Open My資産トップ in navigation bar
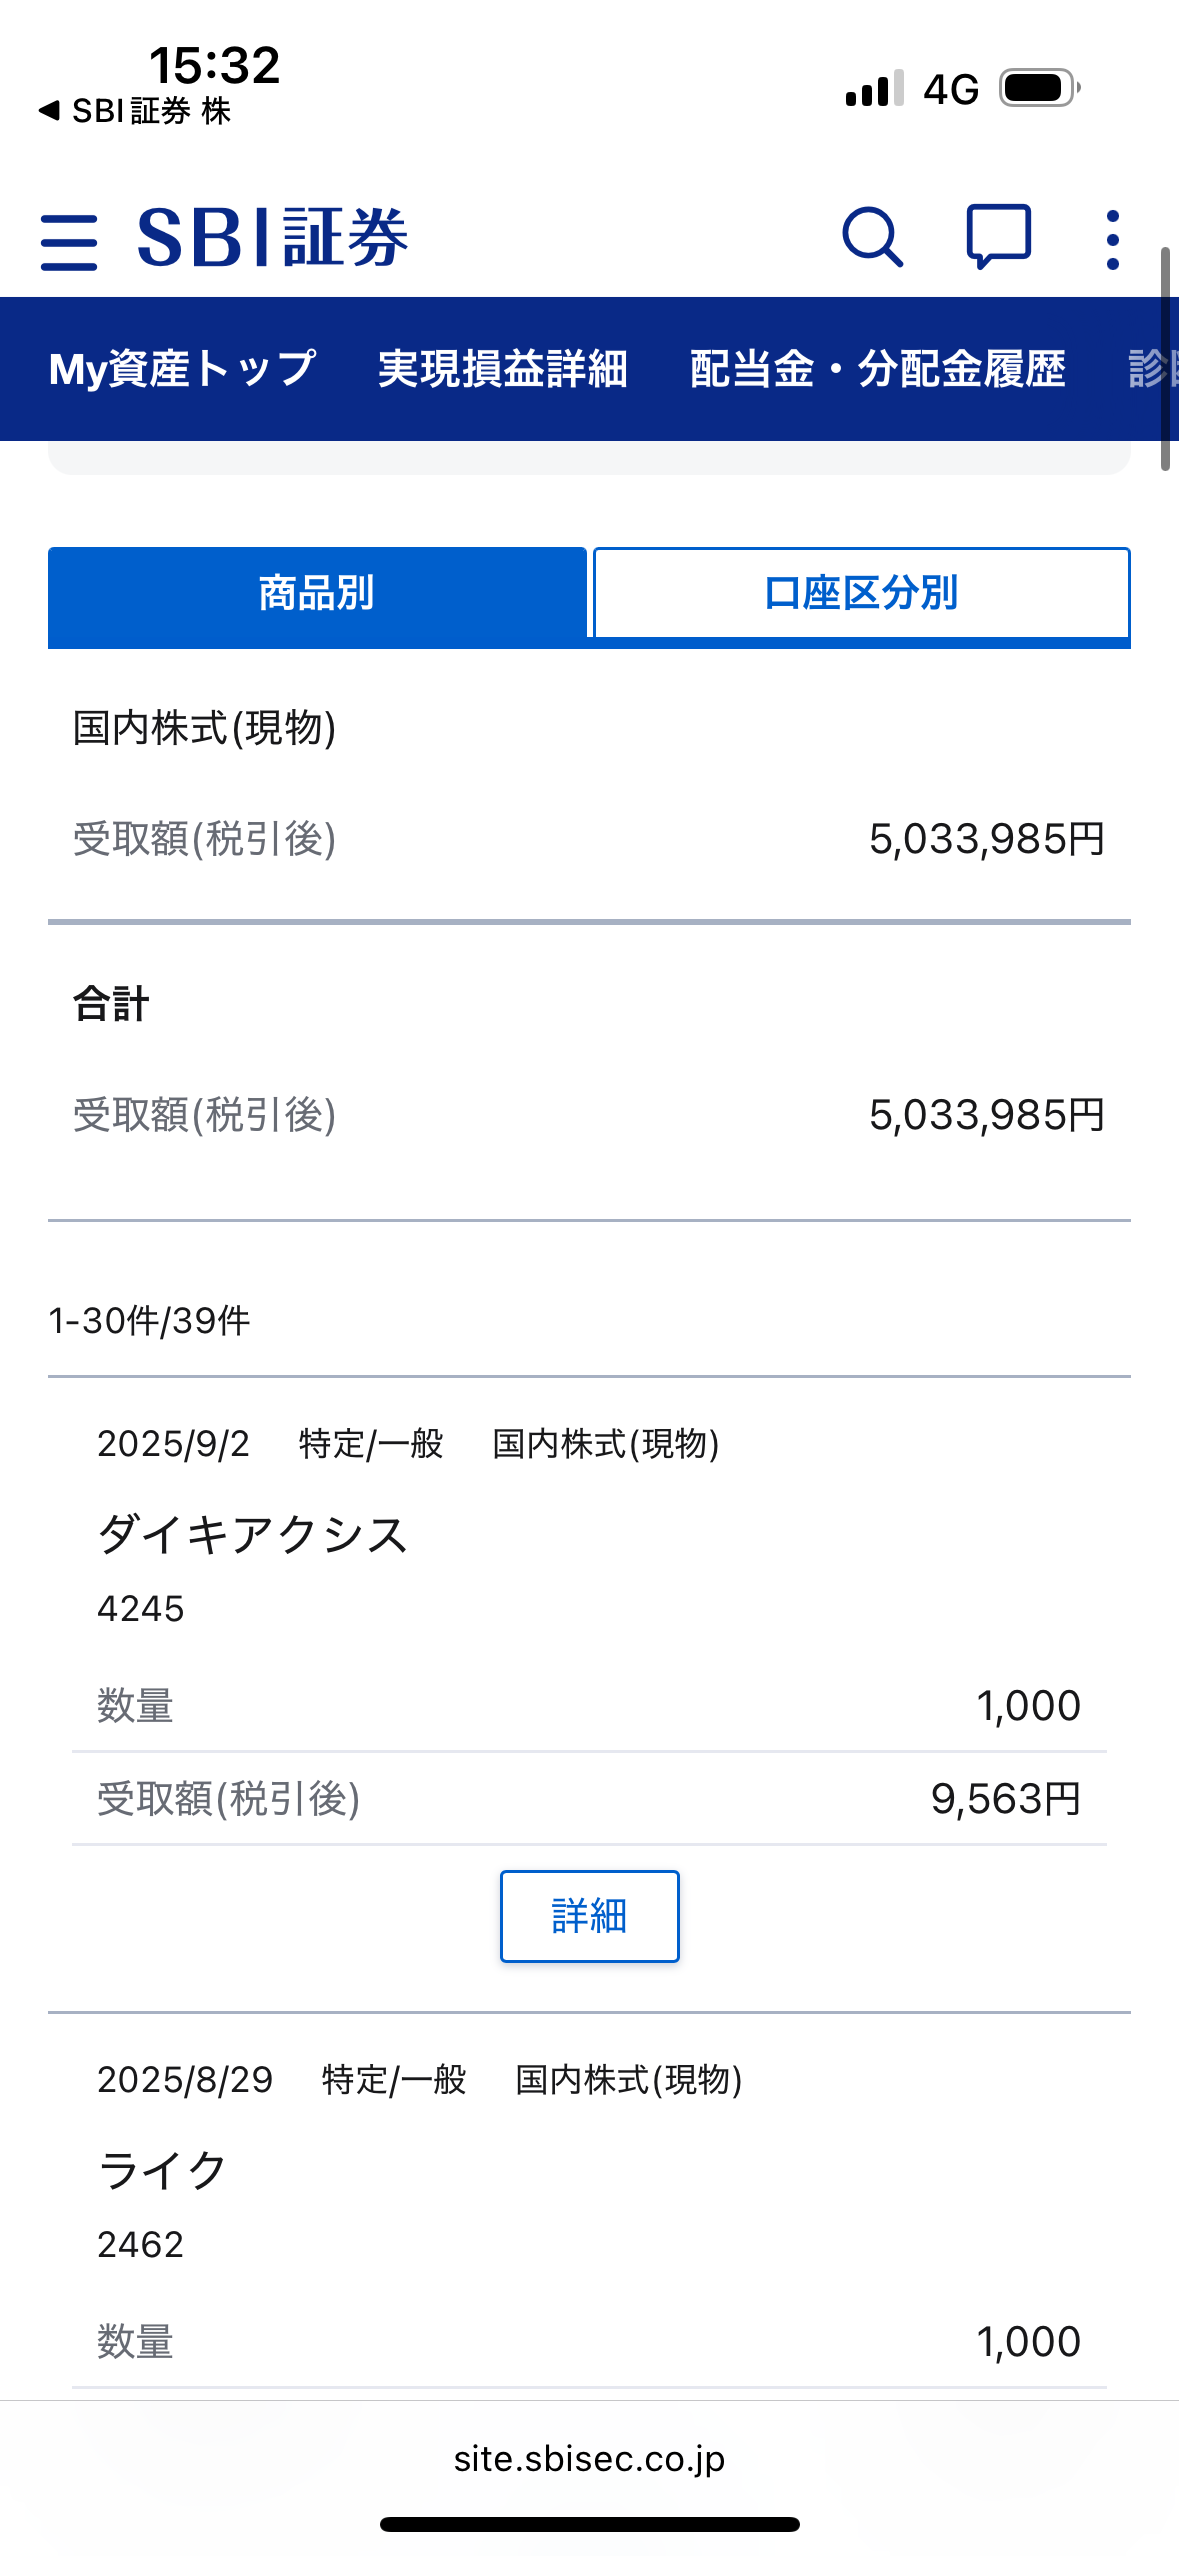1179x2556 pixels. point(183,369)
